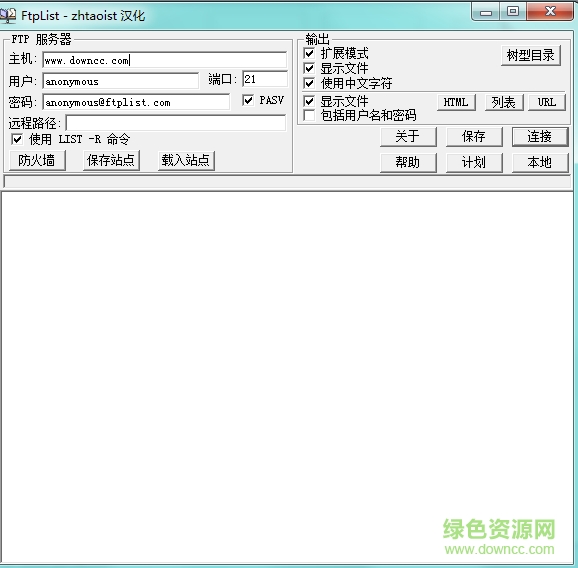The width and height of the screenshot is (578, 568).
Task: Minimize the FtpList window
Action: pyautogui.click(x=486, y=12)
